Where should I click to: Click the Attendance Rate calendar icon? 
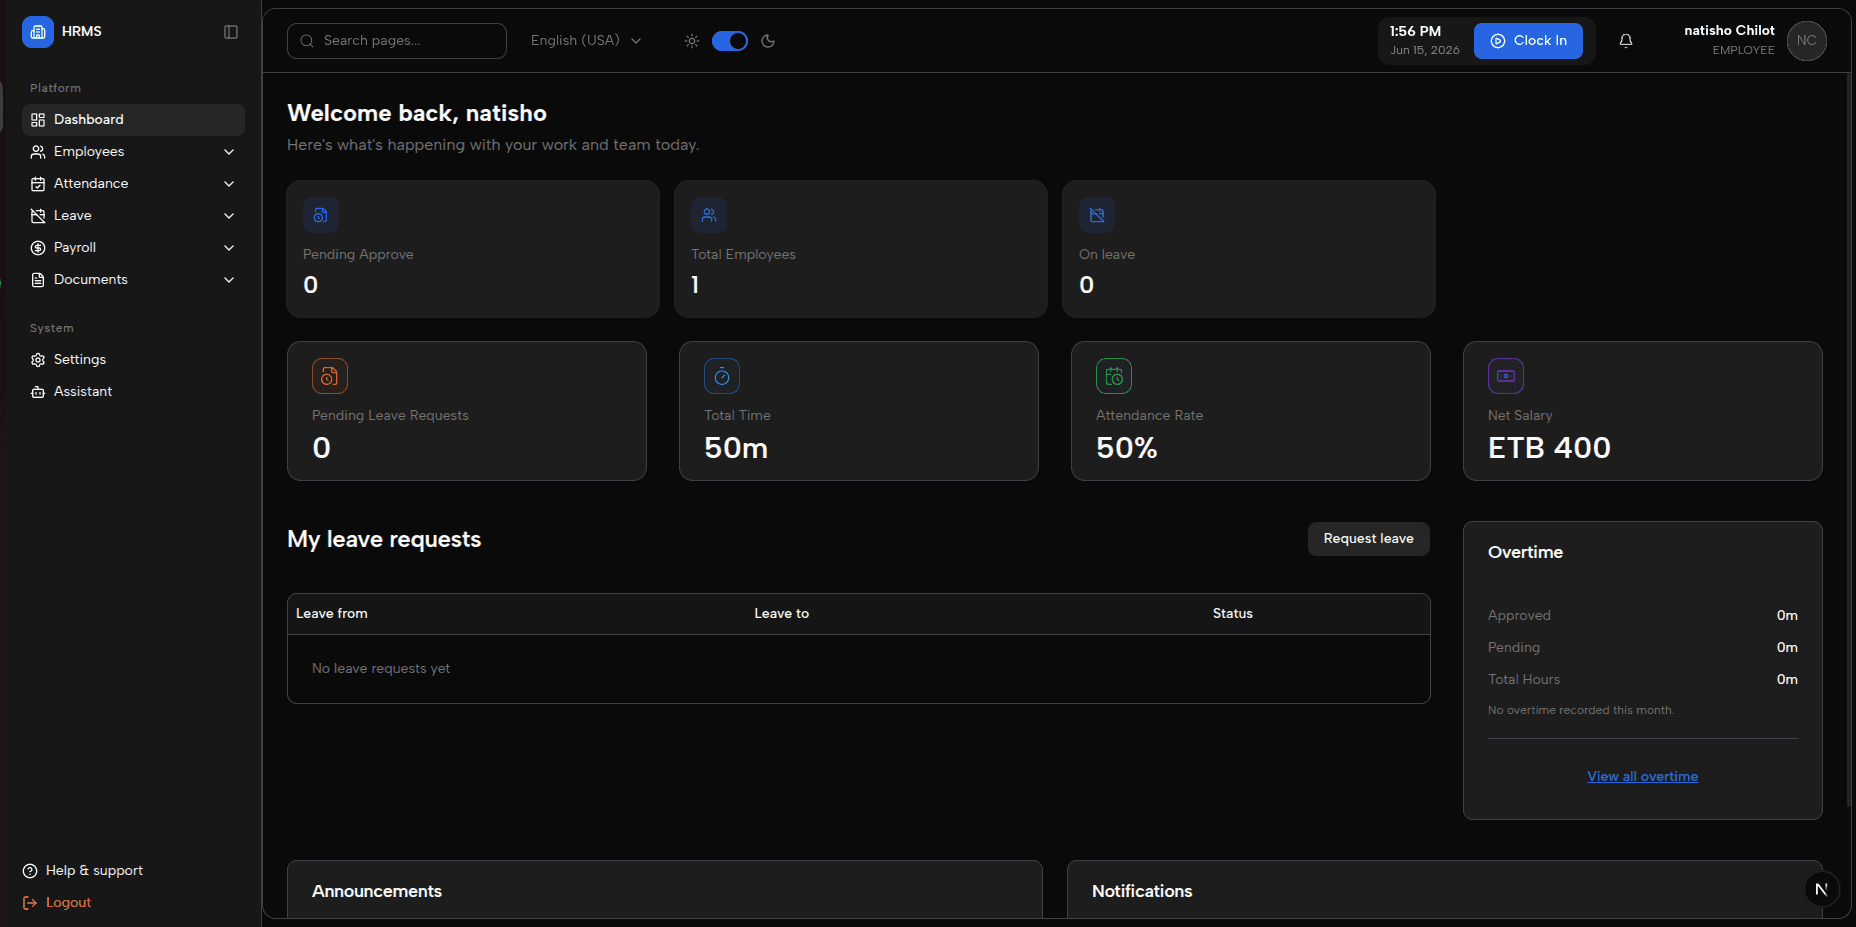1114,376
